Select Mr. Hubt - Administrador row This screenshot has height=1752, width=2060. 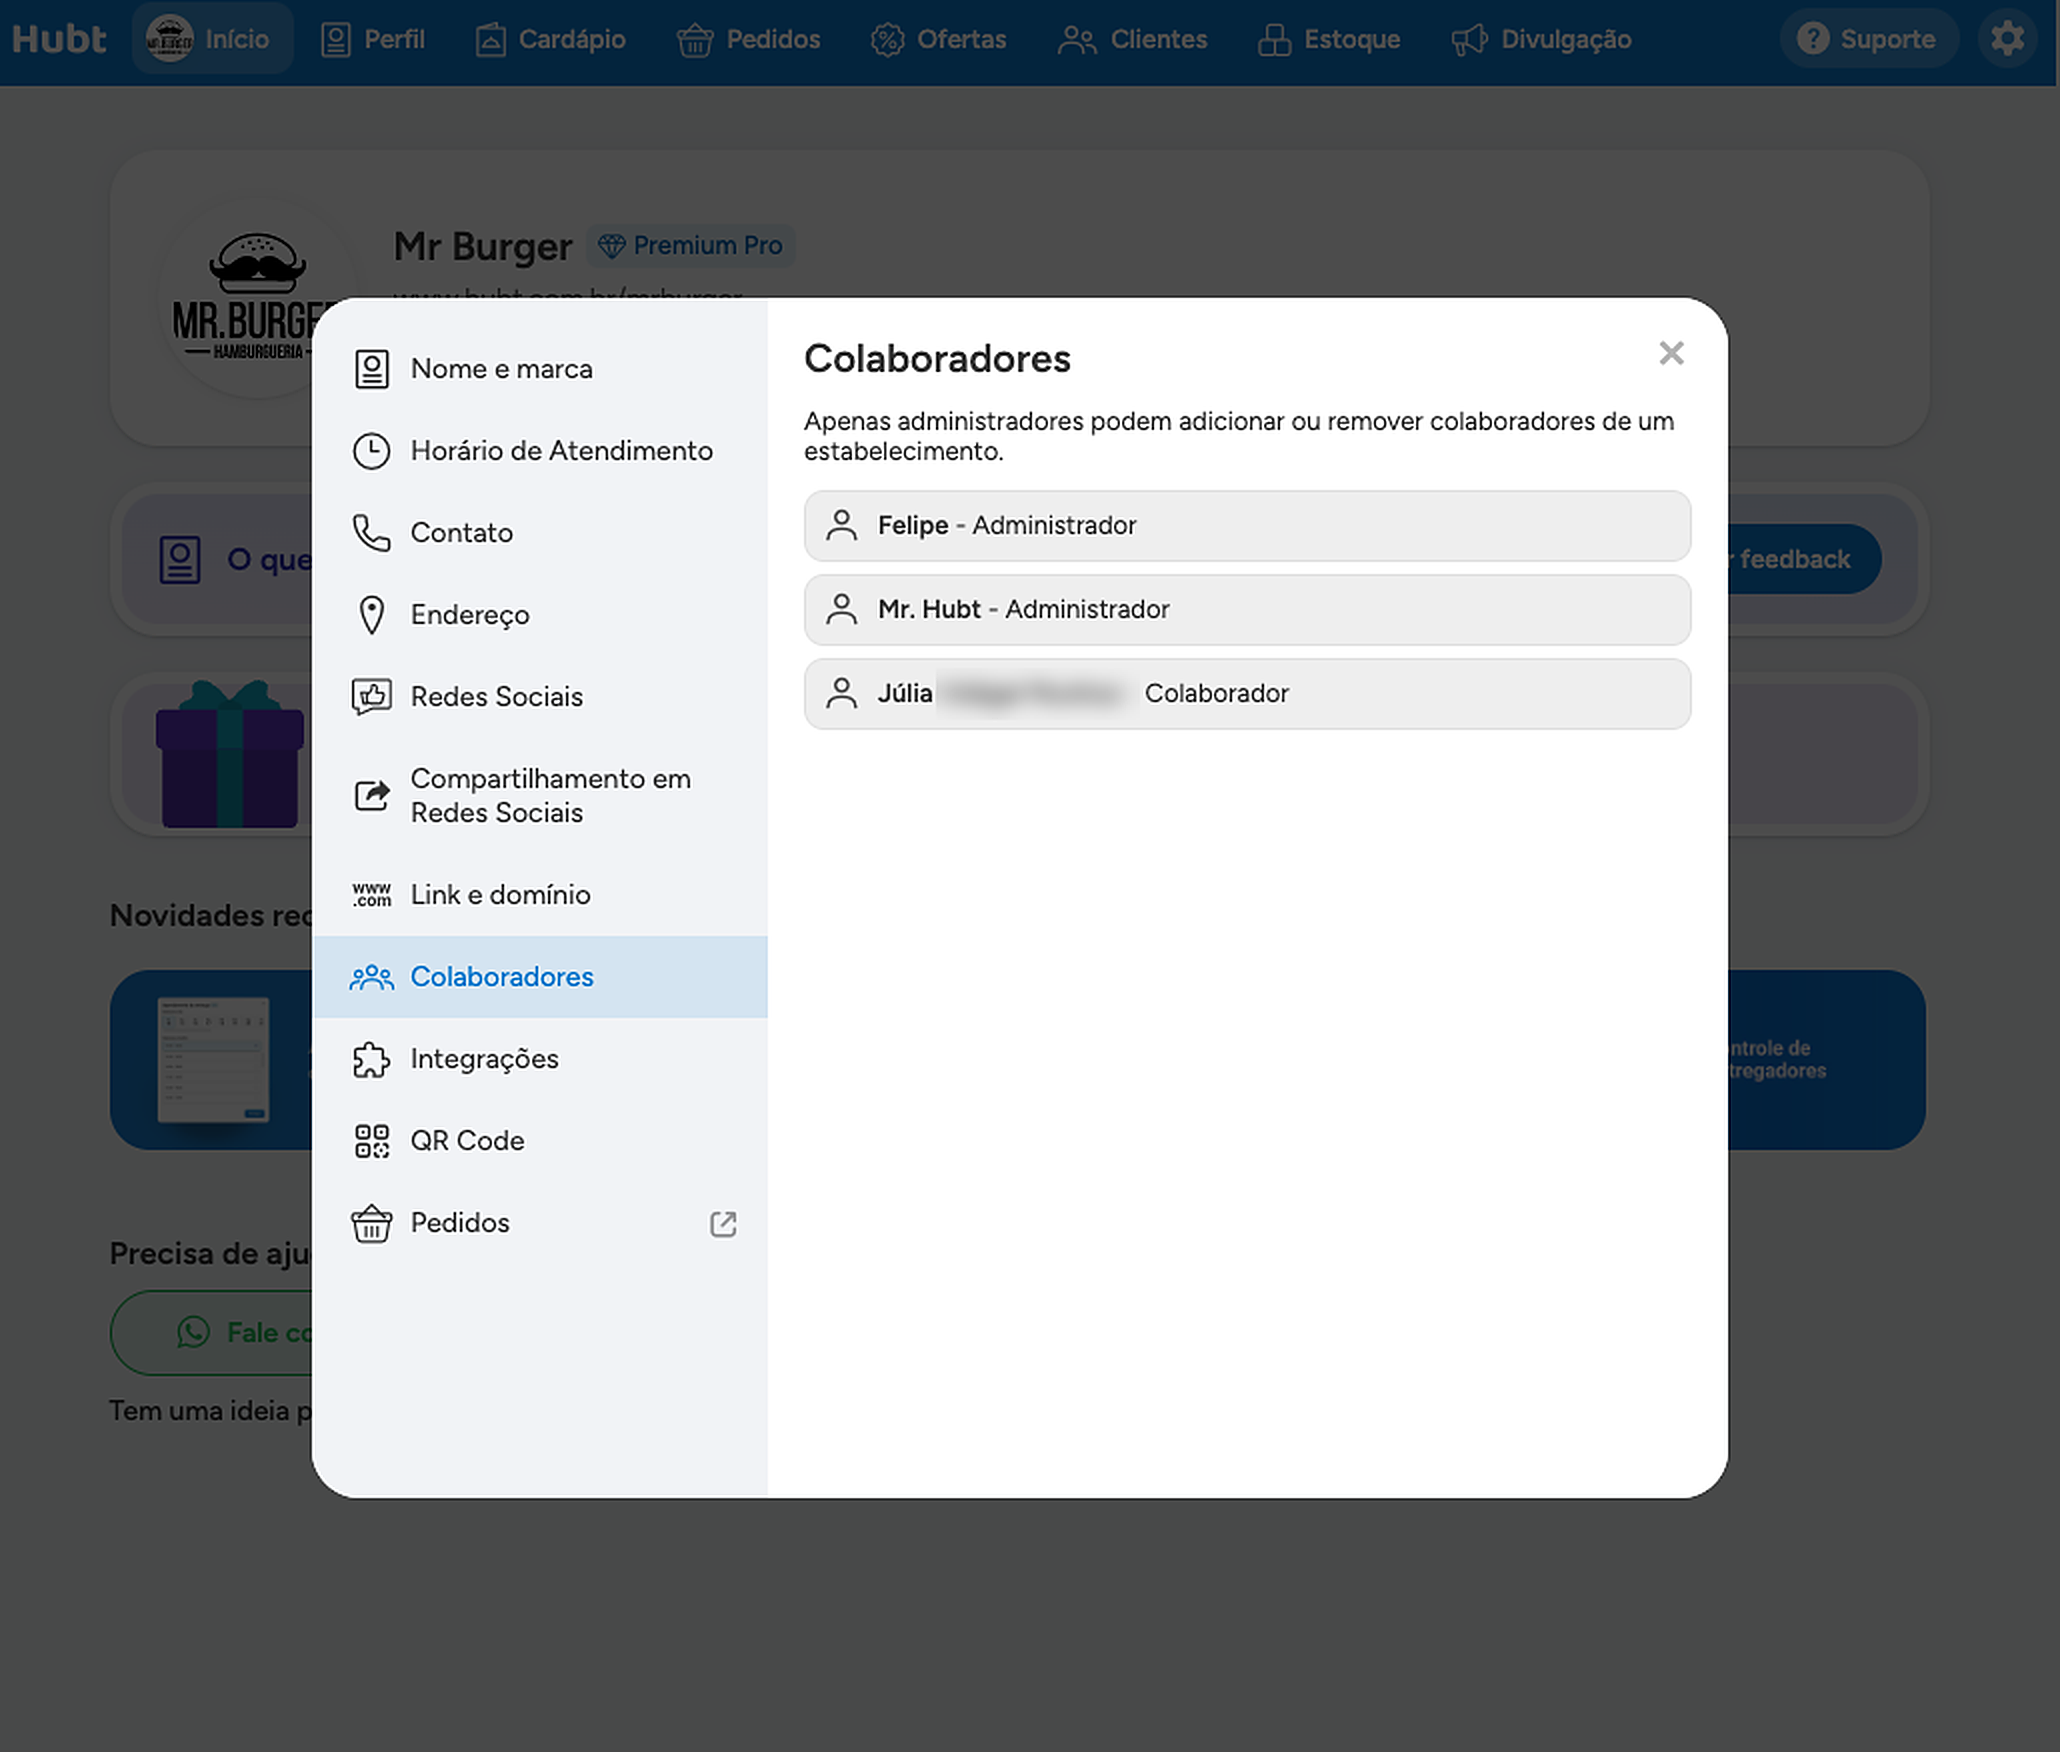coord(1247,610)
